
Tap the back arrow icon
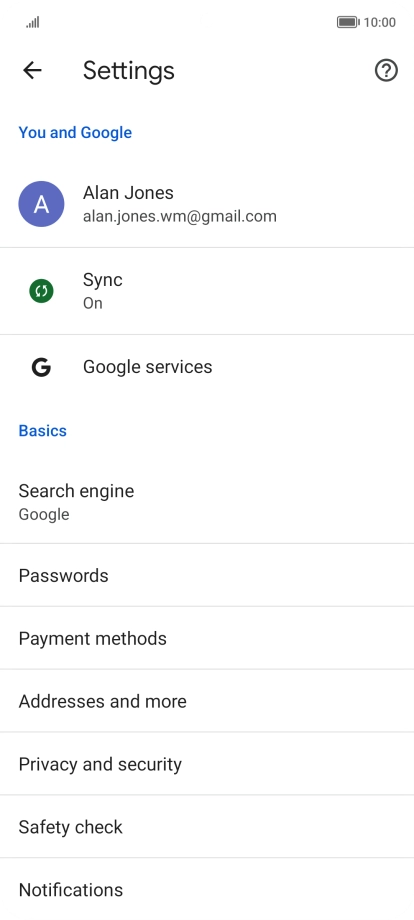tap(32, 70)
